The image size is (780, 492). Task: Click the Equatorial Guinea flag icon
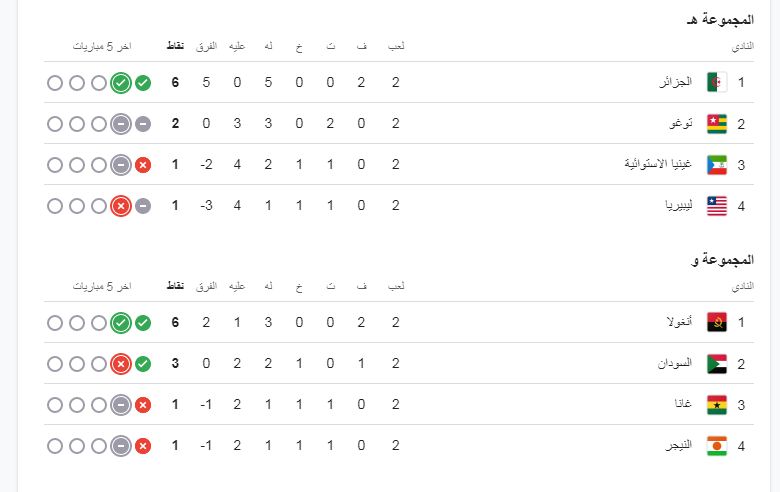pos(717,165)
